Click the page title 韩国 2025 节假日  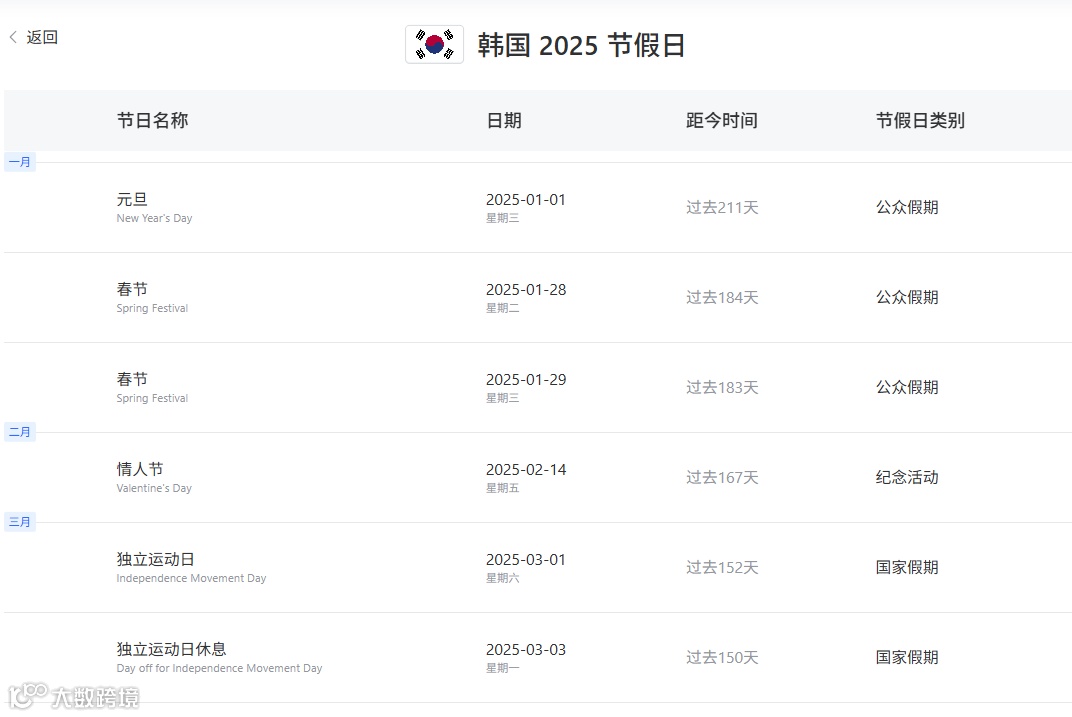tap(581, 45)
